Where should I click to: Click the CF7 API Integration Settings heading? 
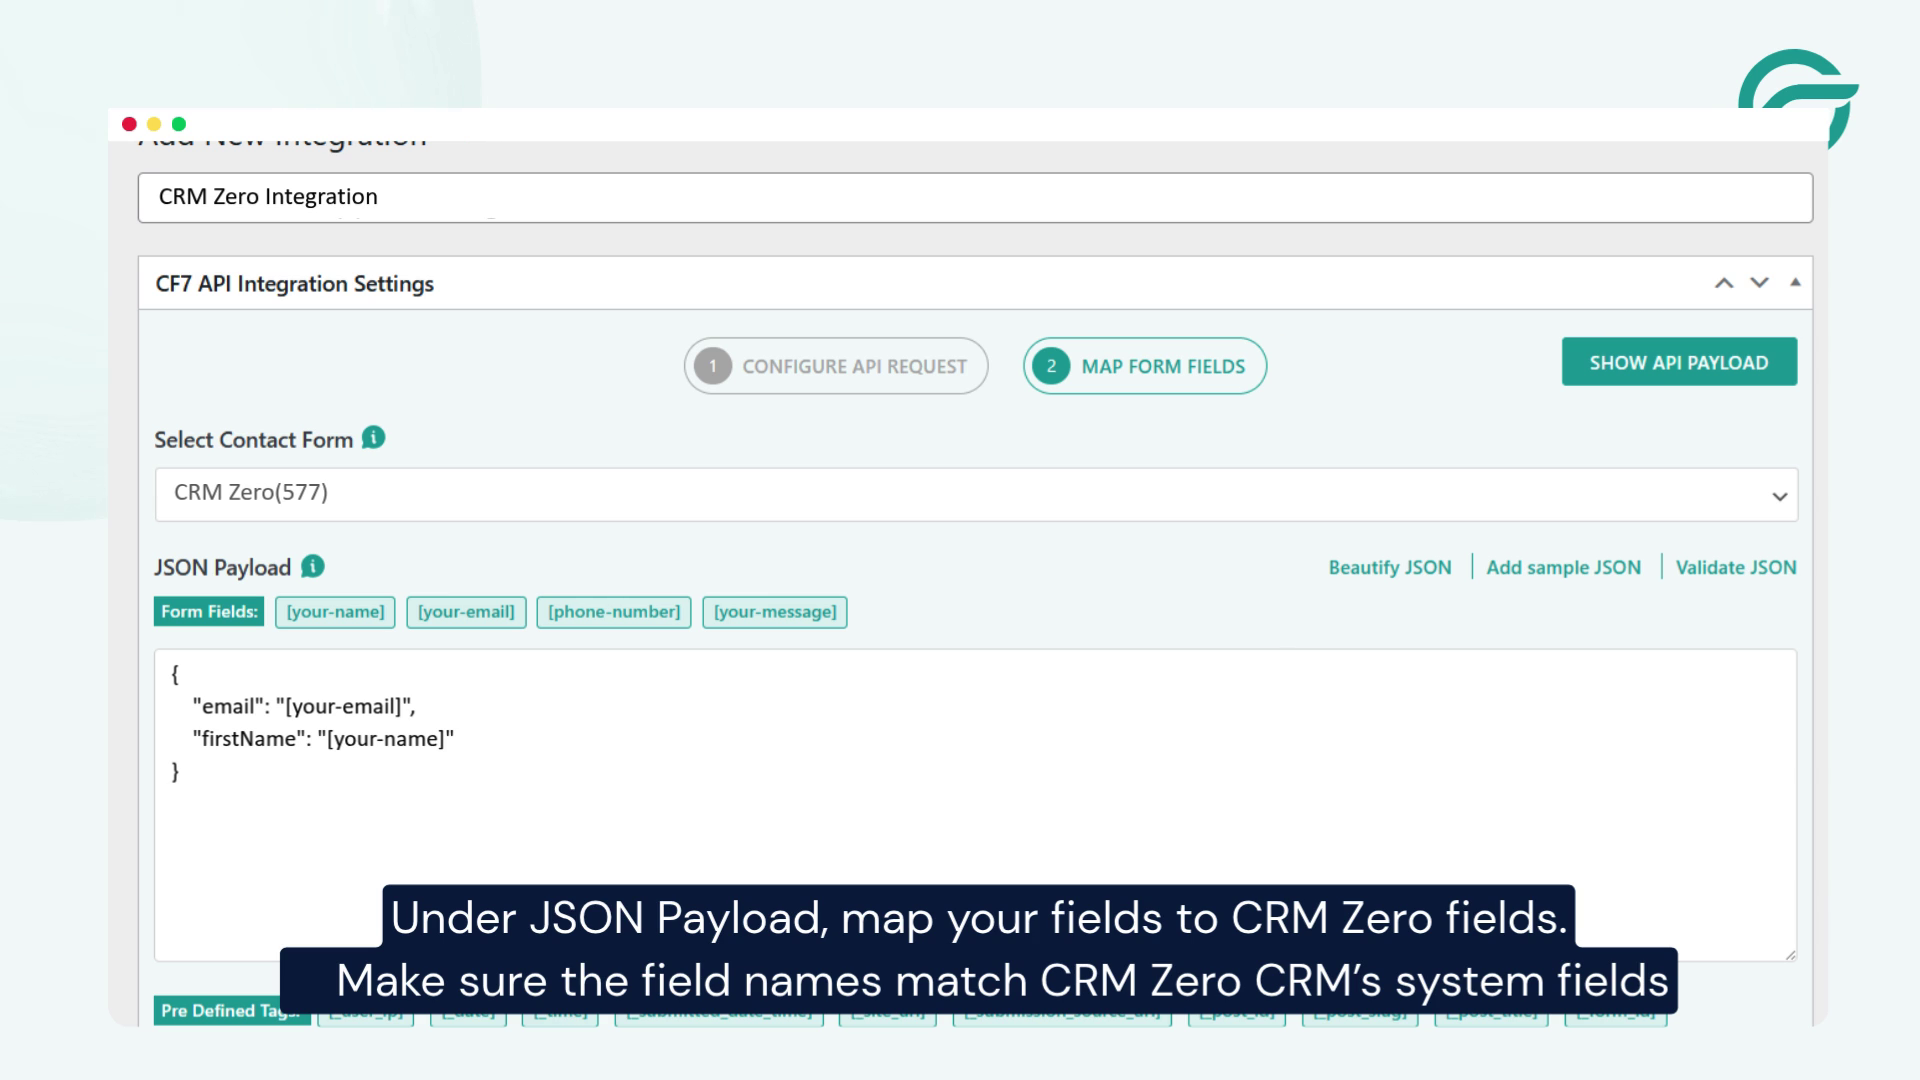(295, 284)
